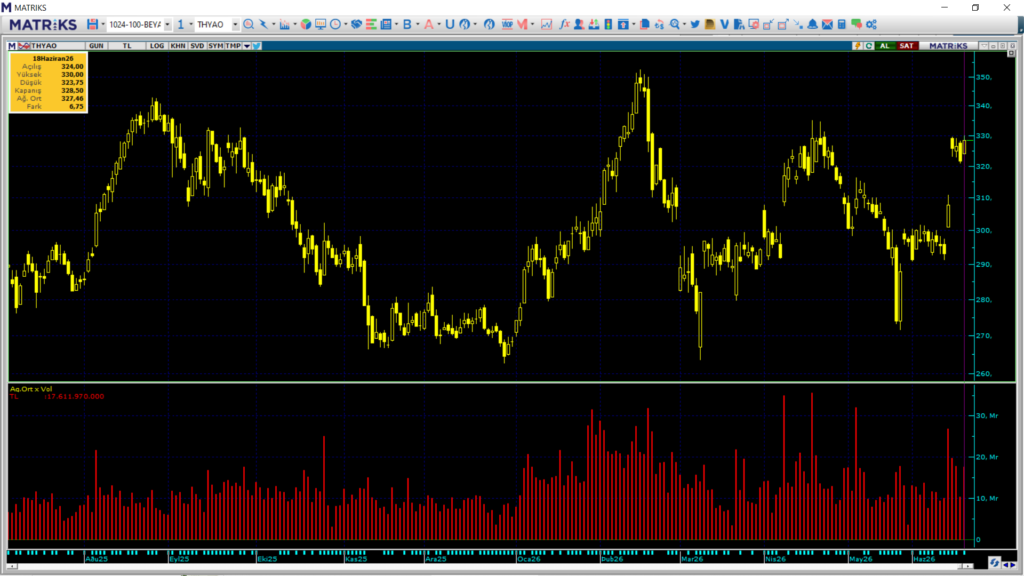
Task: Toggle LOG scale on the chart
Action: (157, 46)
